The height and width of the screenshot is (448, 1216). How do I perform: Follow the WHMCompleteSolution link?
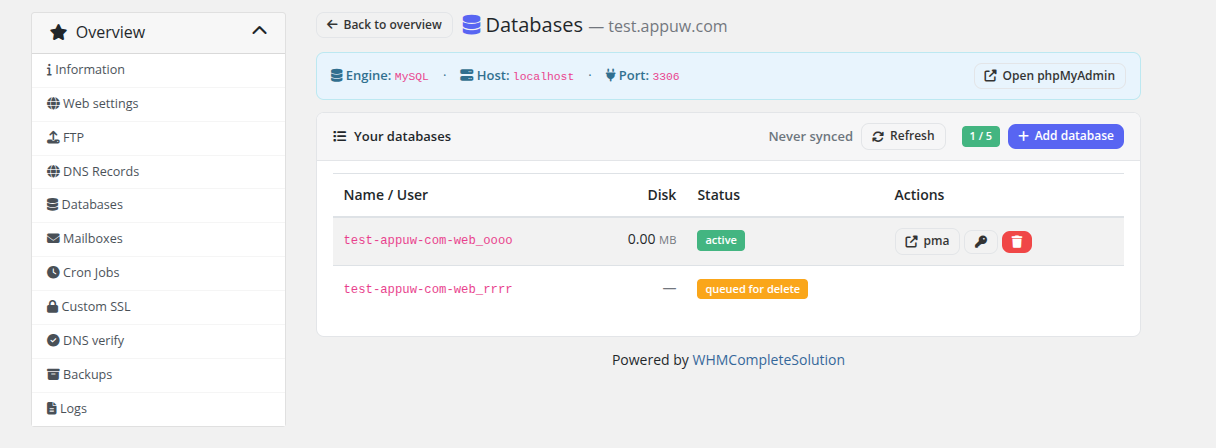pyautogui.click(x=769, y=360)
